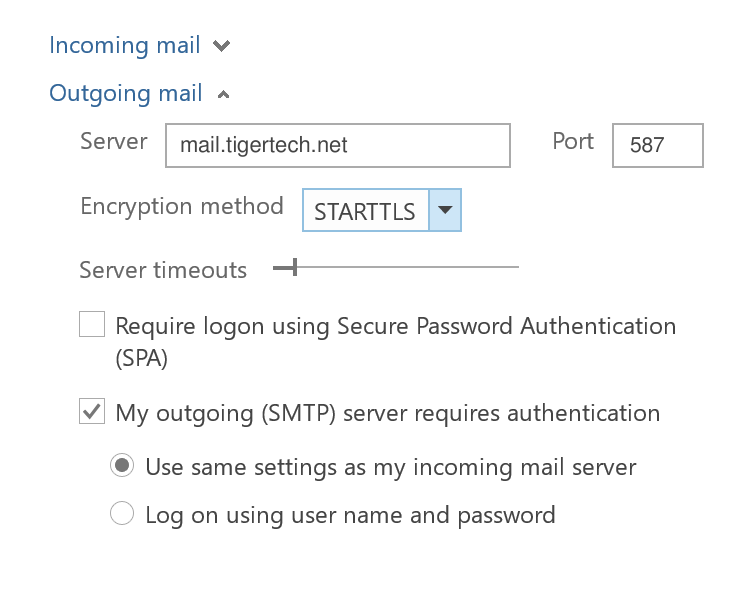Screen dimensions: 752x589
Task: Select the same settings as incoming server radio
Action: [122, 466]
